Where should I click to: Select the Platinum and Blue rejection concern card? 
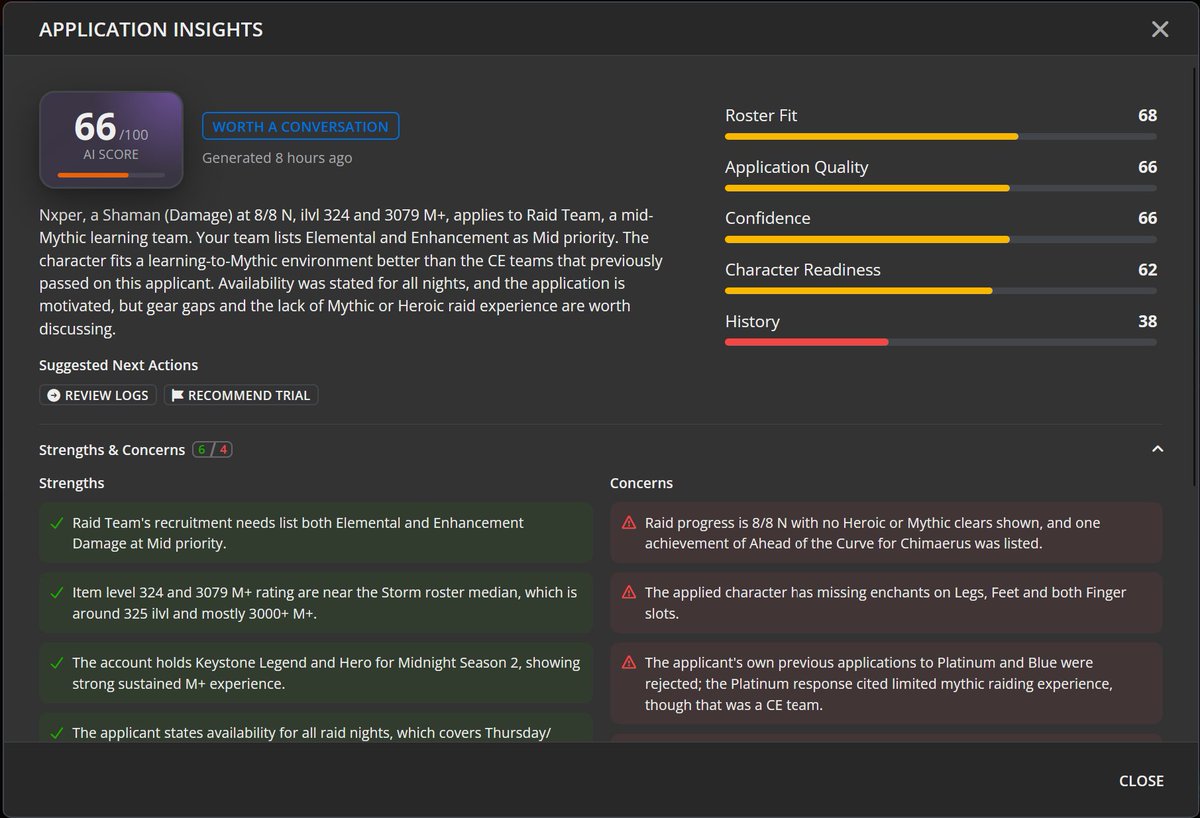tap(886, 683)
